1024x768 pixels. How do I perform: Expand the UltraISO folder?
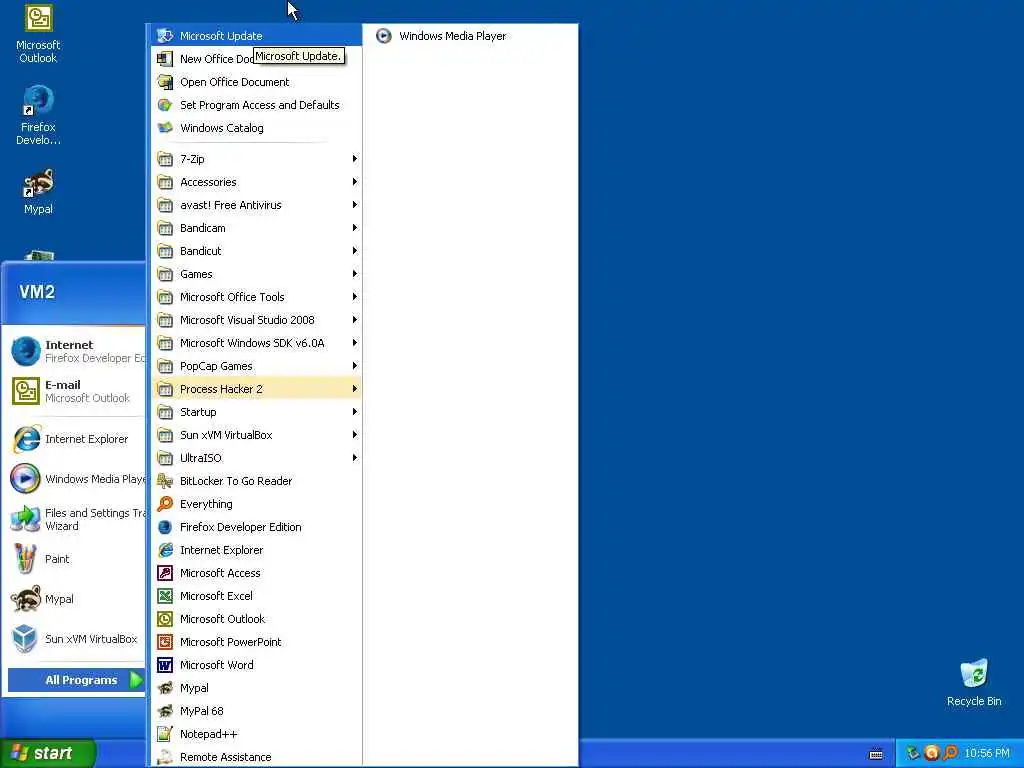(257, 458)
